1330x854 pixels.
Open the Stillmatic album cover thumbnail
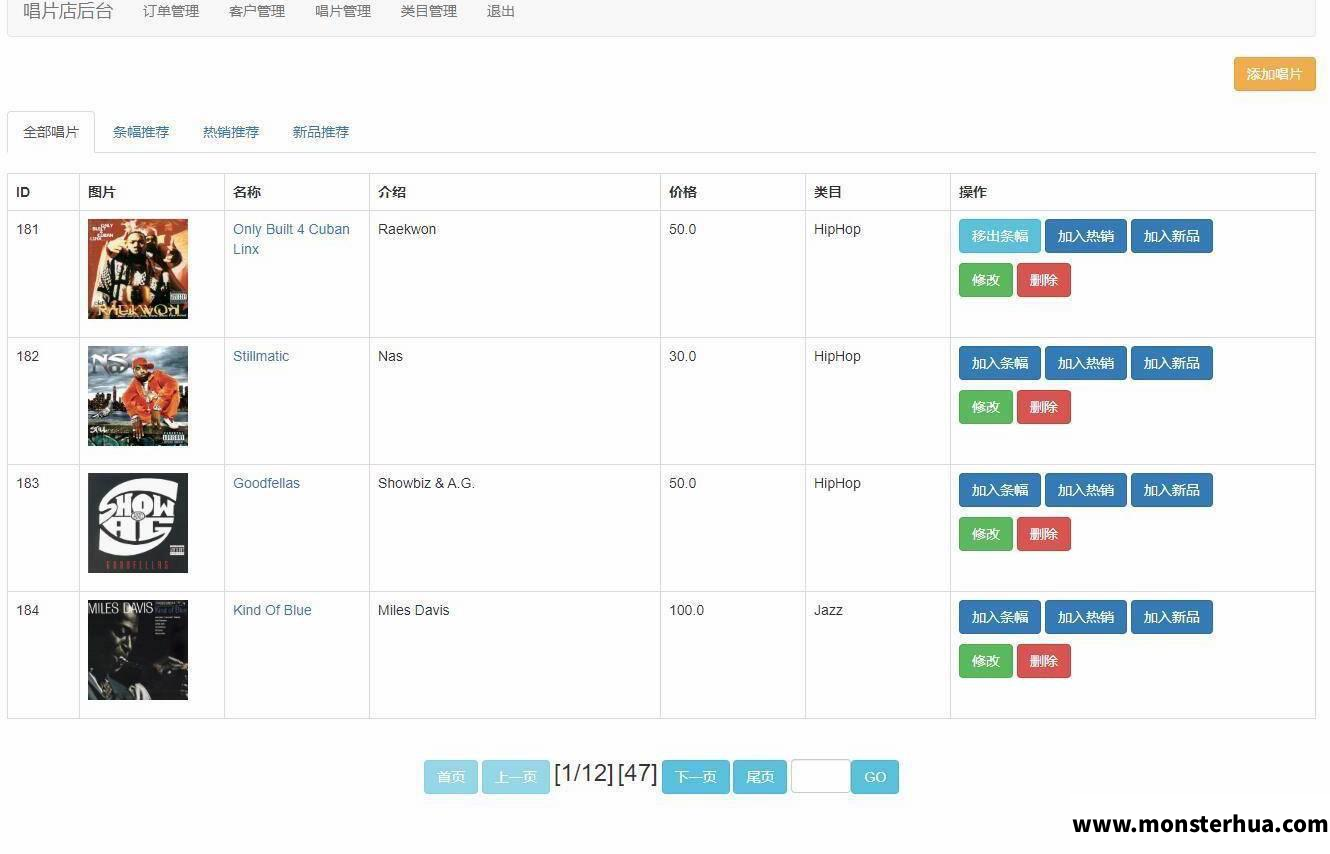click(x=138, y=396)
